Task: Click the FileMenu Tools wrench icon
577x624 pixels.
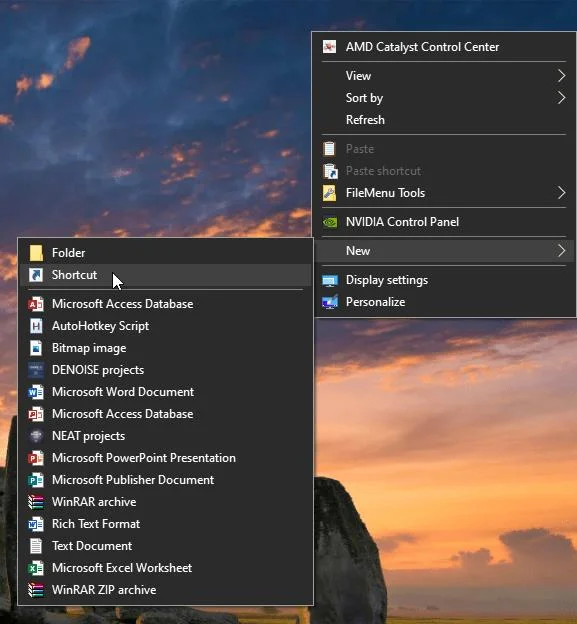Action: pyautogui.click(x=329, y=193)
